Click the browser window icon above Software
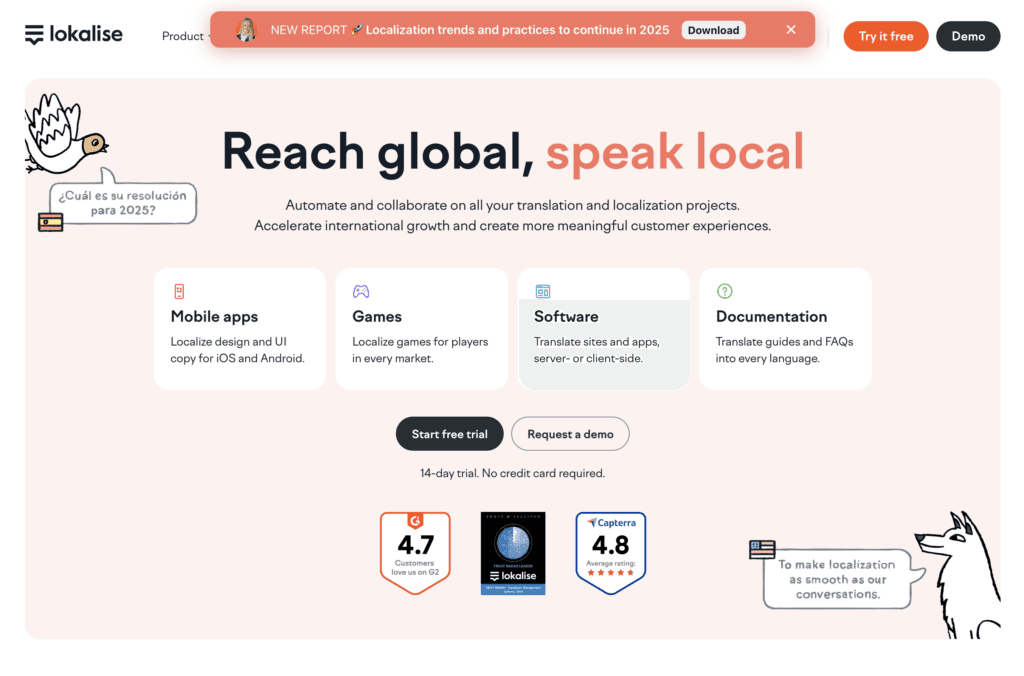The height and width of the screenshot is (676, 1024). click(x=543, y=289)
